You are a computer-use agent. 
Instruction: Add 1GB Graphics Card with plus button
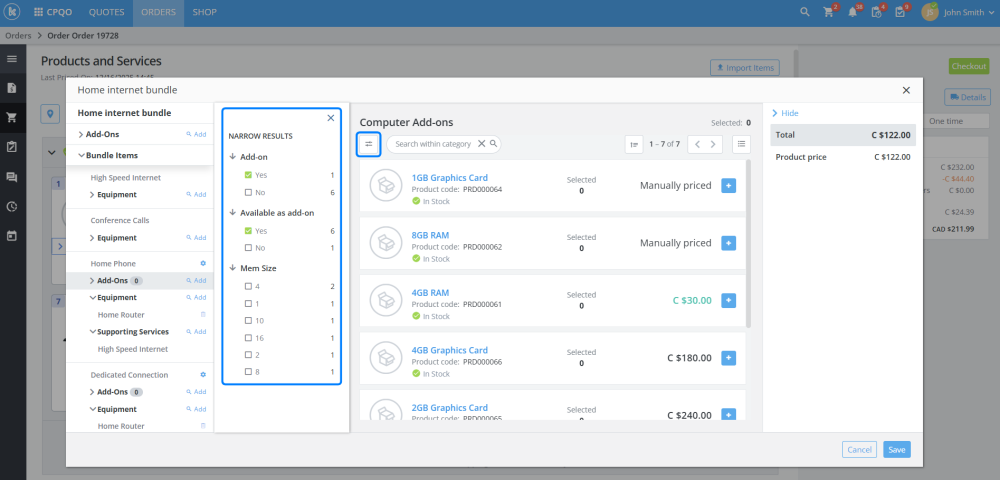tap(728, 185)
